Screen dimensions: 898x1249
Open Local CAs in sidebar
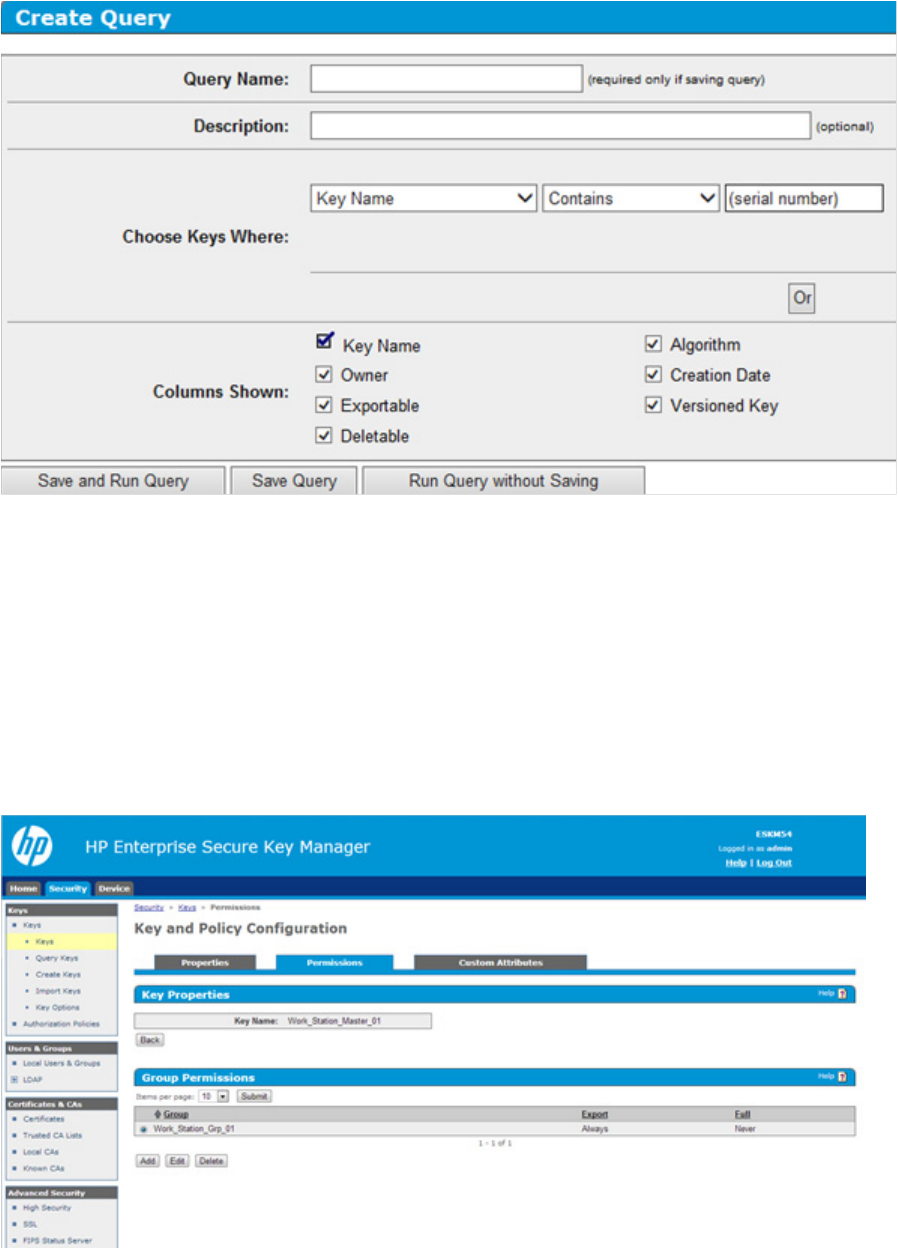tap(39, 1151)
